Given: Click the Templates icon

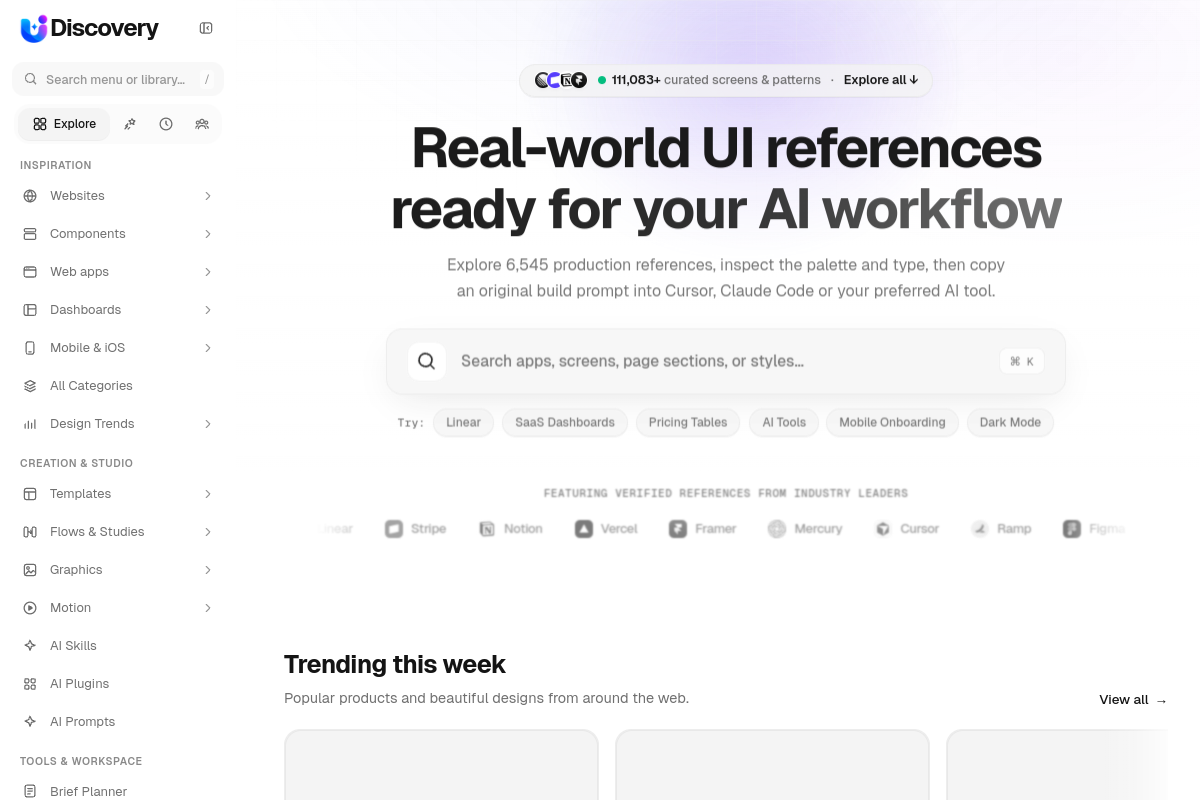Looking at the screenshot, I should point(30,494).
